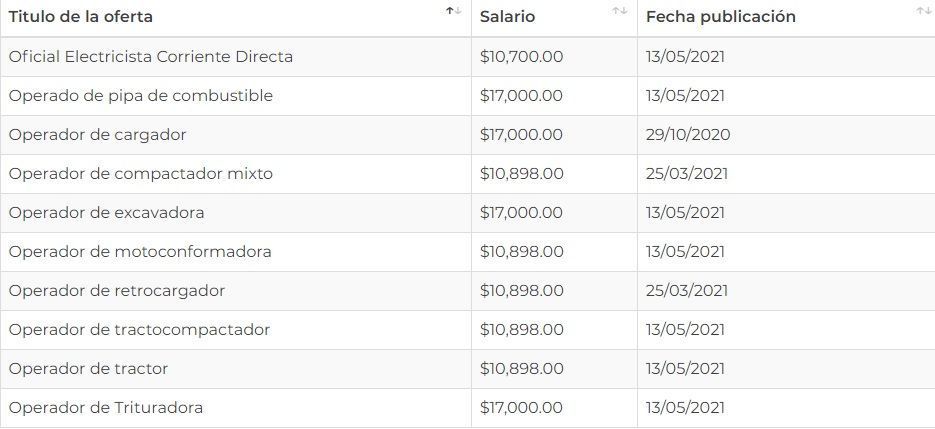This screenshot has width=935, height=429.
Task: Open Operador de compactador mixto offer
Action: pyautogui.click(x=141, y=174)
